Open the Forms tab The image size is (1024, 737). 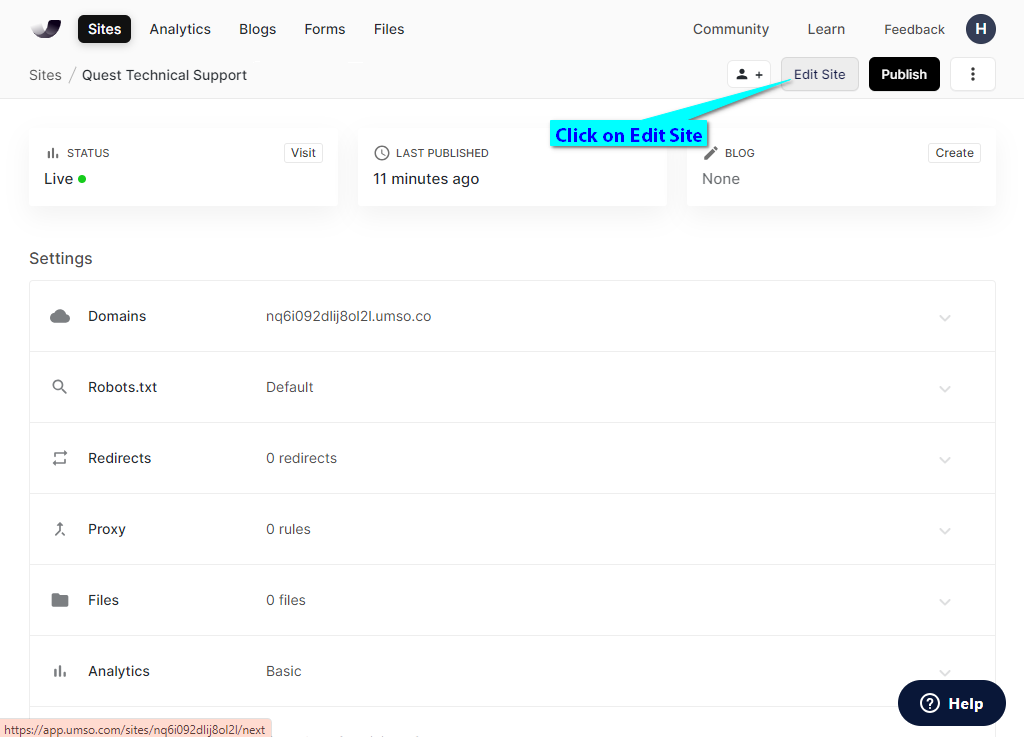(325, 29)
